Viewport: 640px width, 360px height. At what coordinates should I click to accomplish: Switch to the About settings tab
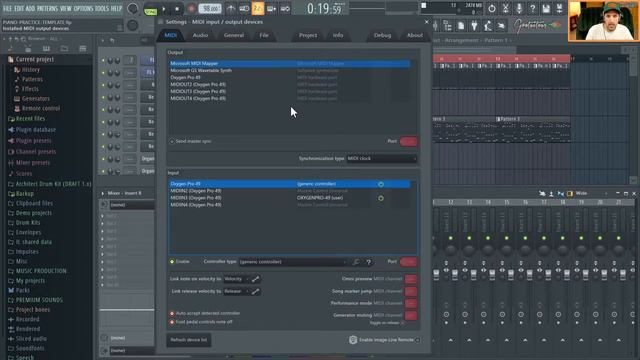415,36
